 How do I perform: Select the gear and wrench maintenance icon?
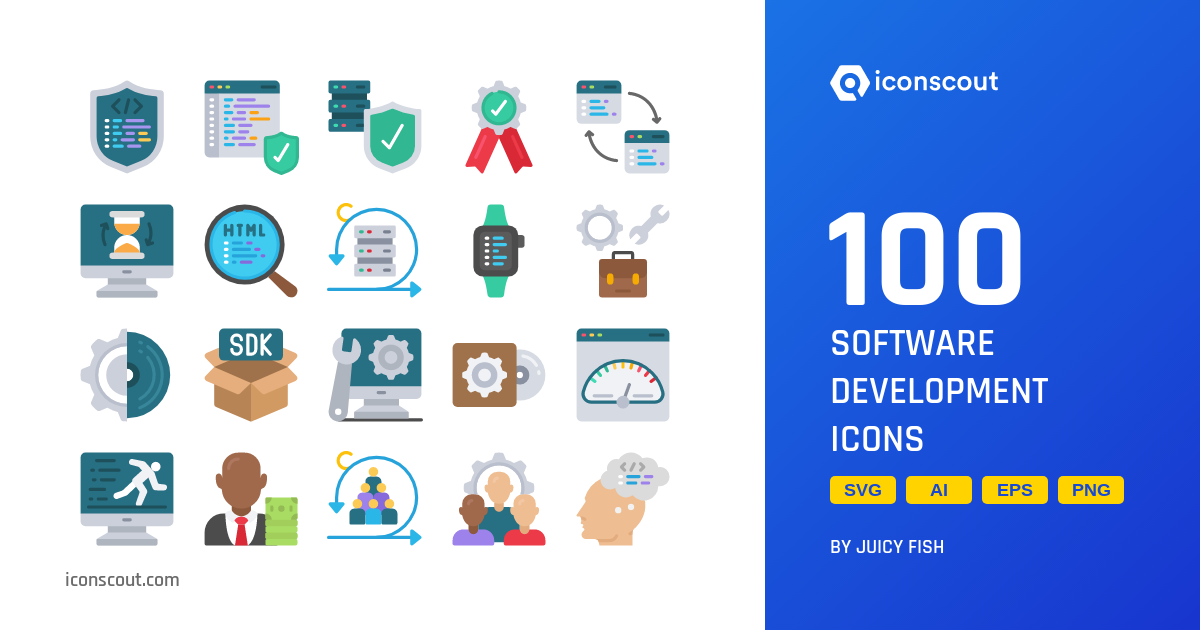[622, 250]
